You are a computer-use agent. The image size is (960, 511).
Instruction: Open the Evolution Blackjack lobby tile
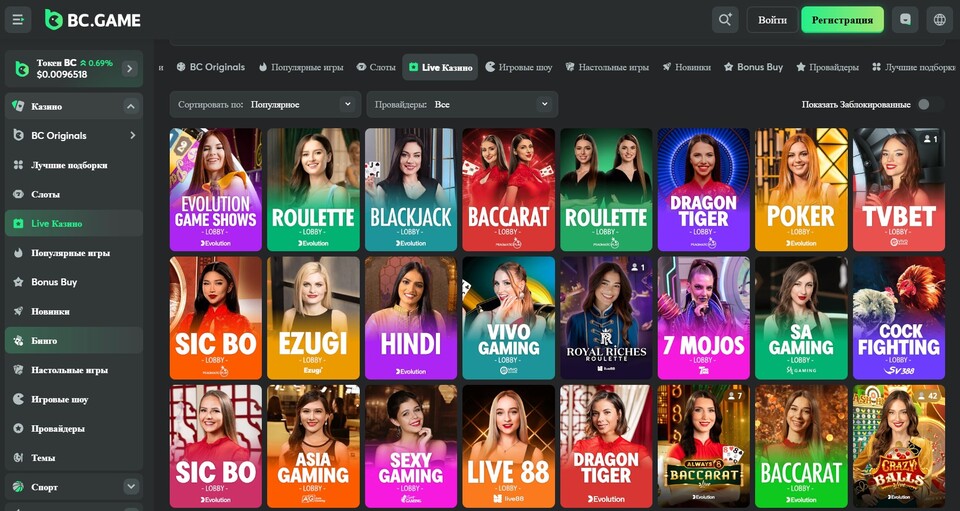click(411, 190)
